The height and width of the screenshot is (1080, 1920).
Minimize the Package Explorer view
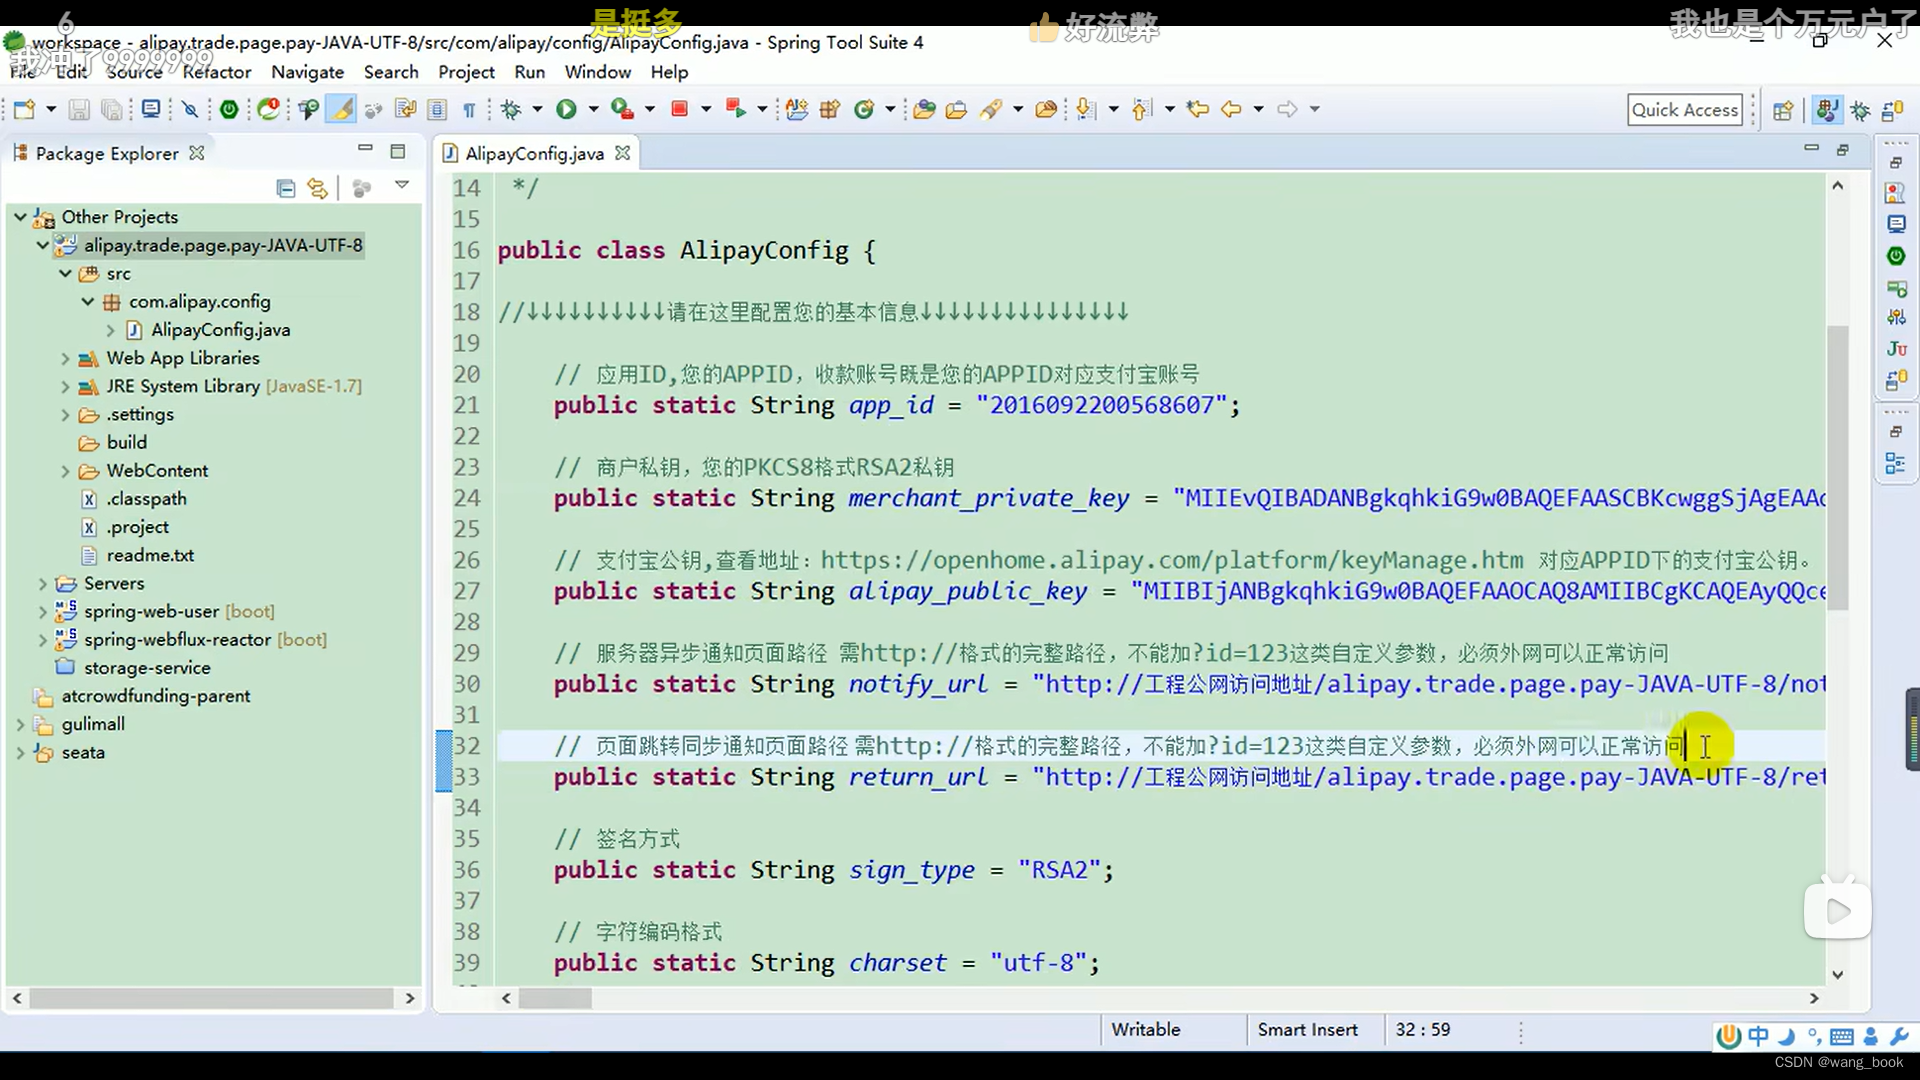(365, 149)
